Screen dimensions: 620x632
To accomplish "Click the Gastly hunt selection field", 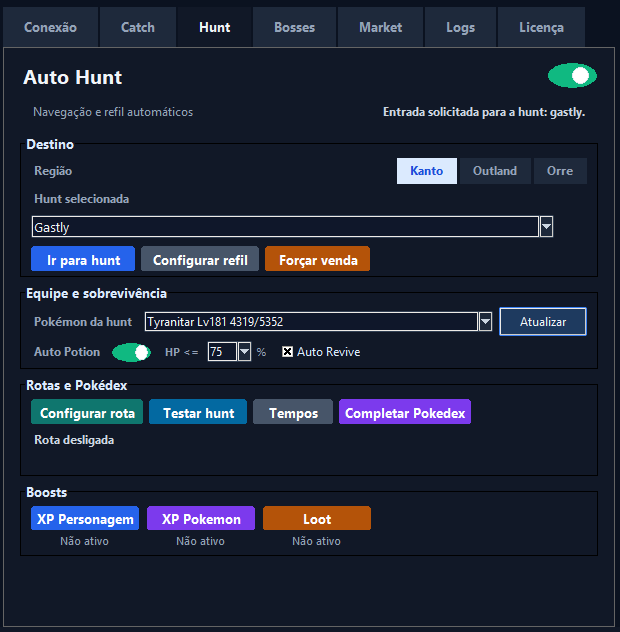I will [285, 227].
